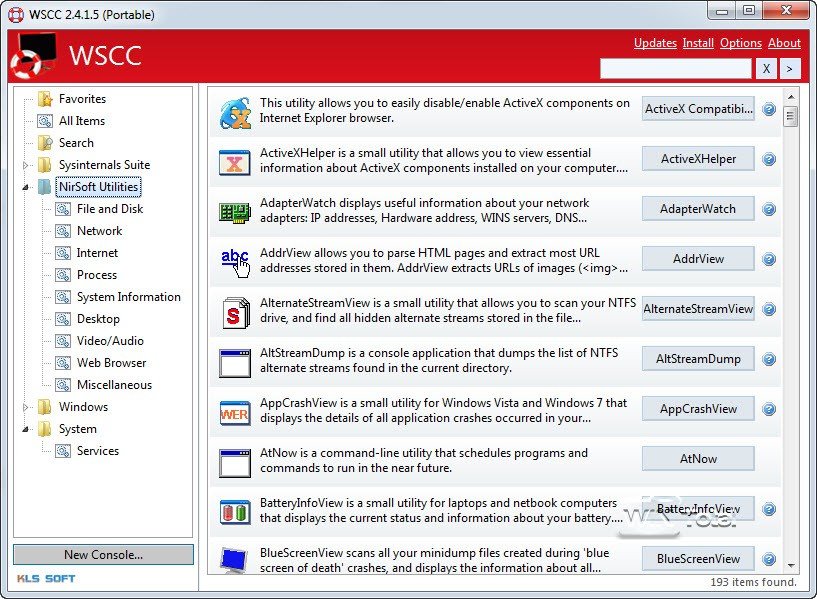
Task: Select the Video/Audio category
Action: (110, 341)
